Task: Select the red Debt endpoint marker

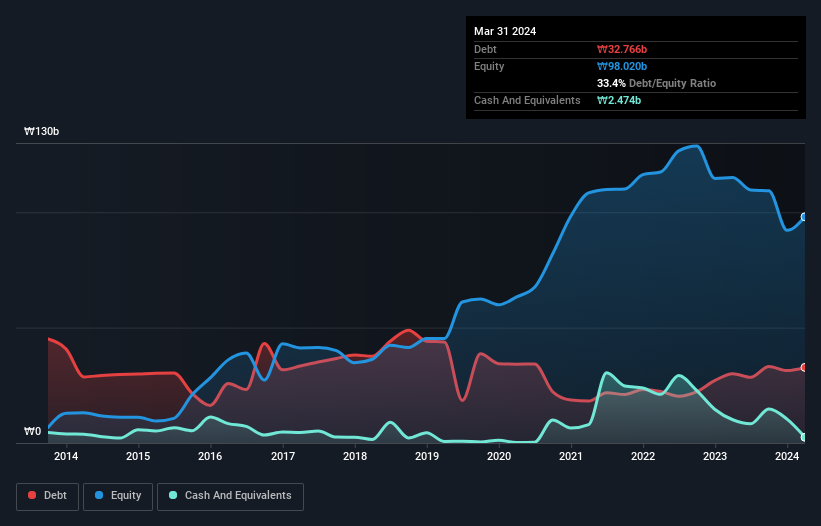Action: click(x=804, y=367)
